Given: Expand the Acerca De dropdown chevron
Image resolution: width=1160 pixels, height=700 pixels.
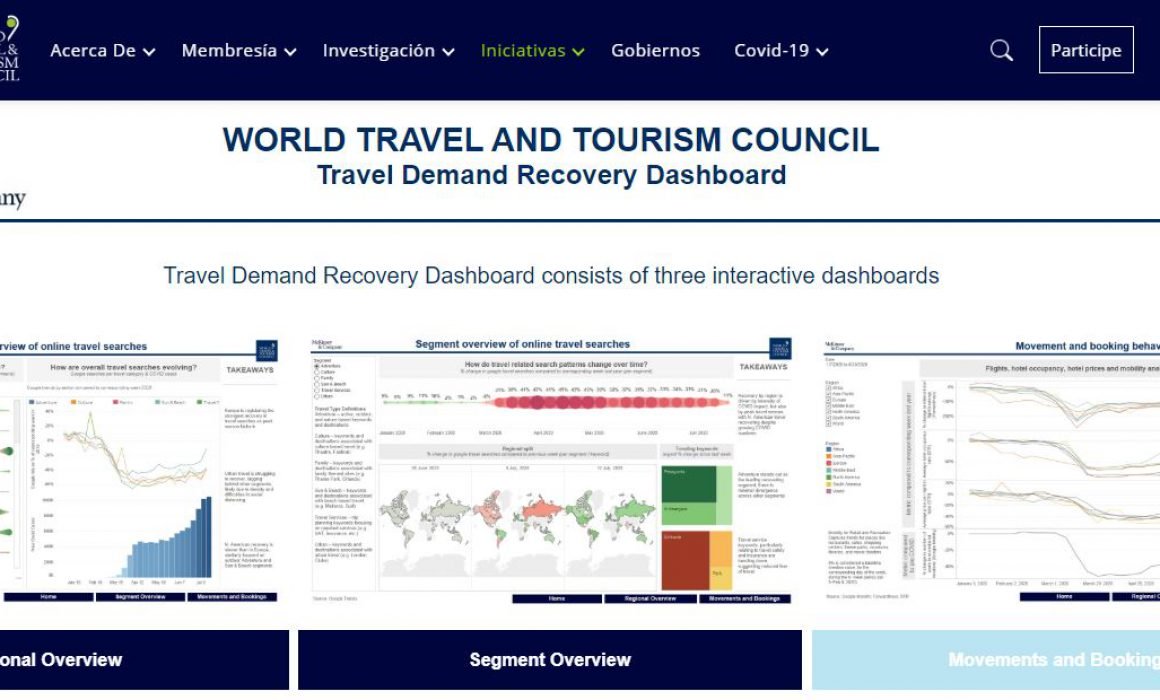Looking at the screenshot, I should (x=149, y=52).
